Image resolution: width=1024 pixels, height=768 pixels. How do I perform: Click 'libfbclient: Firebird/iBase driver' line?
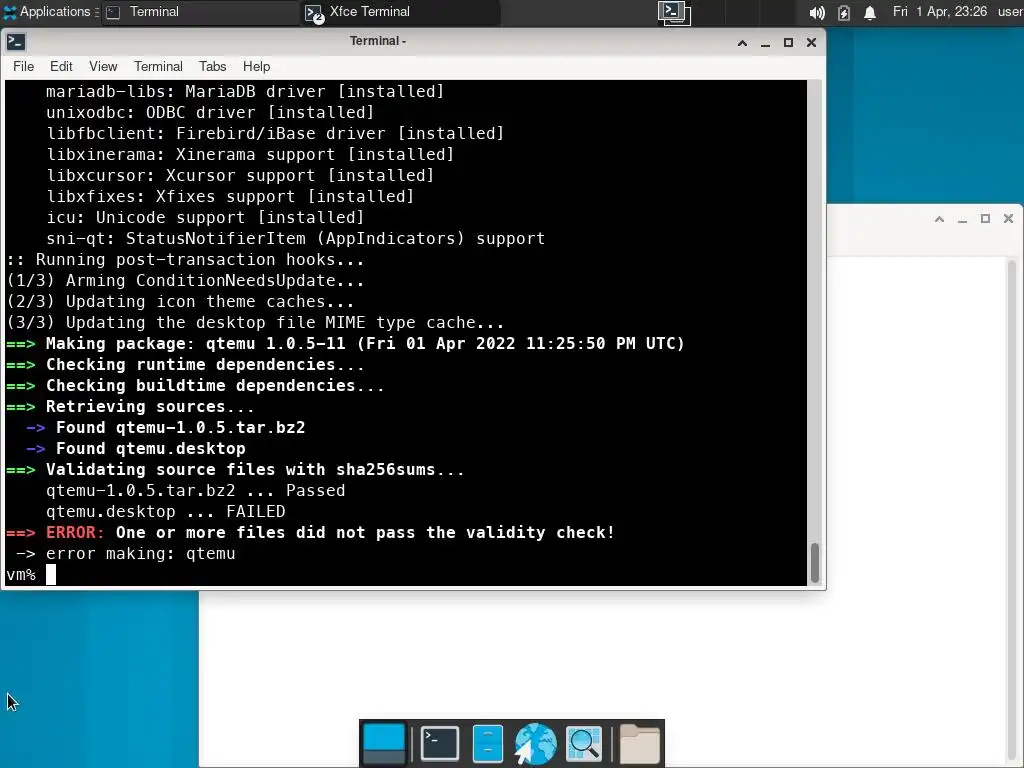pos(275,134)
